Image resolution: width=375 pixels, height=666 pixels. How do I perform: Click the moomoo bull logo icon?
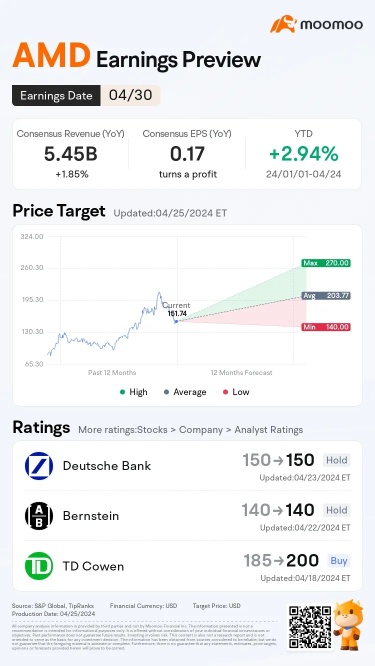(284, 24)
